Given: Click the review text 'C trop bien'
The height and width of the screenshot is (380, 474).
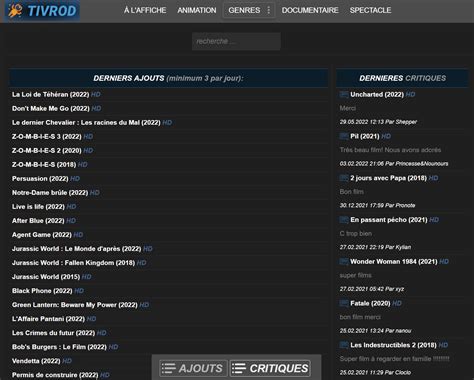Looking at the screenshot, I should click(x=356, y=233).
